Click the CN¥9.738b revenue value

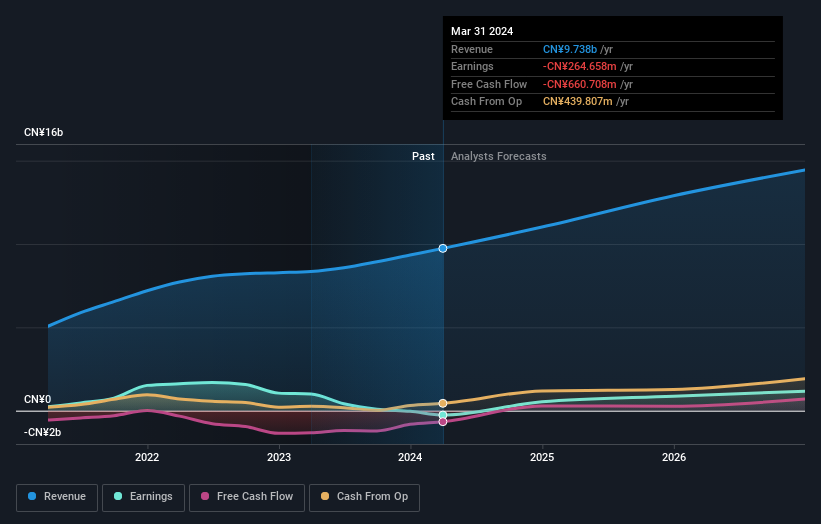pos(570,49)
